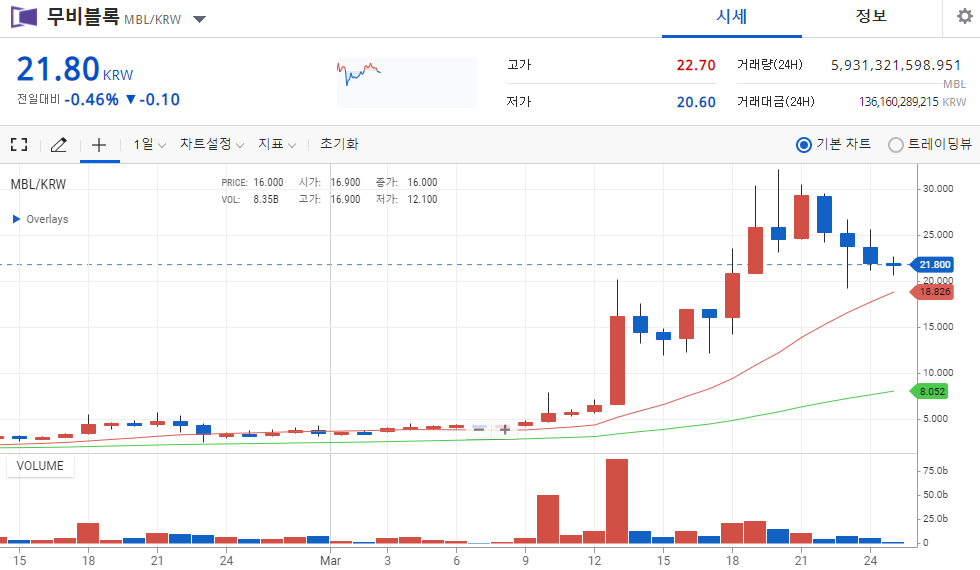
Task: Open the 지표 indicators dropdown
Action: pos(277,144)
